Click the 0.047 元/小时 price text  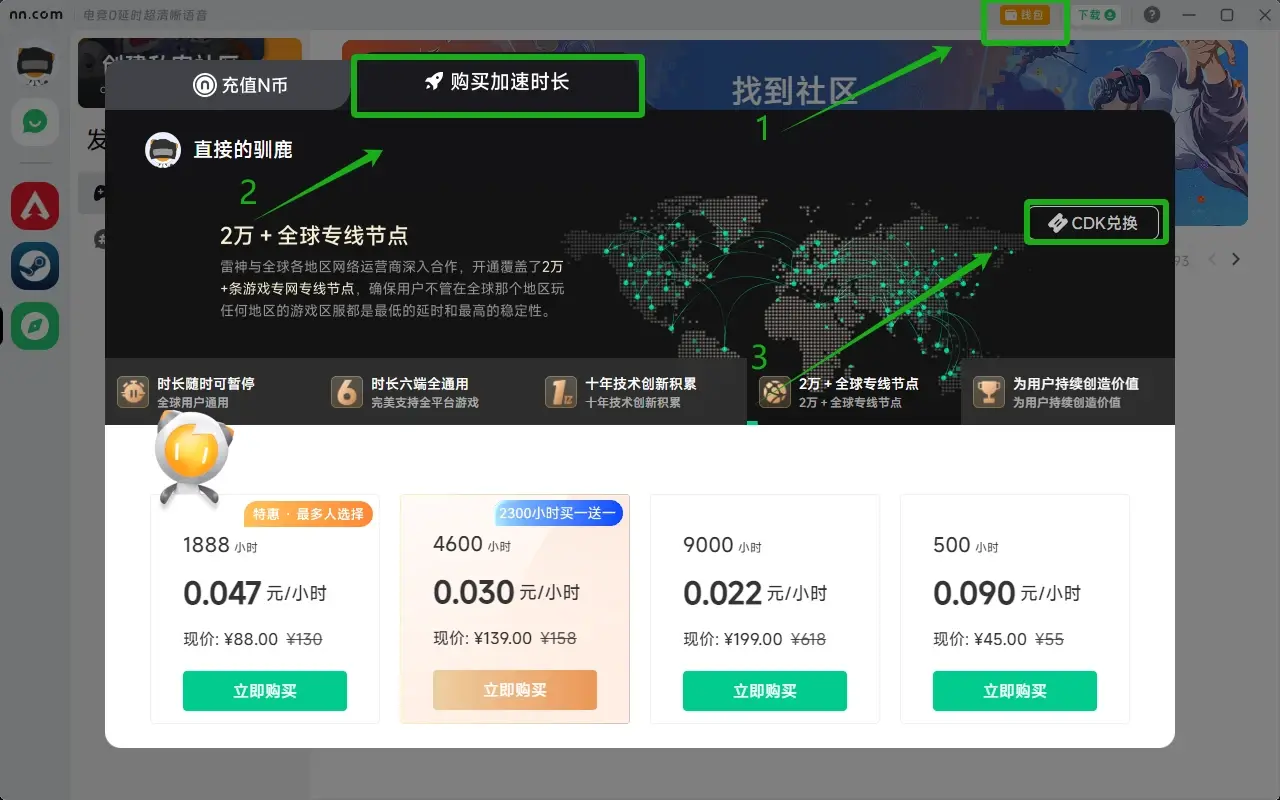pos(255,593)
